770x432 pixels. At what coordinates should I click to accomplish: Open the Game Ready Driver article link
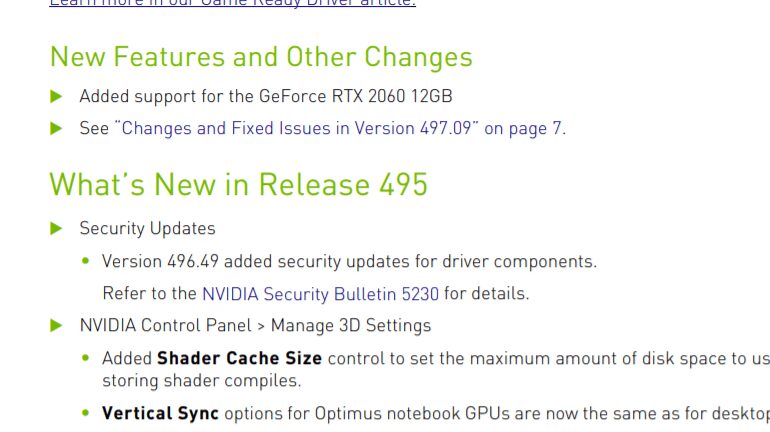click(232, 4)
